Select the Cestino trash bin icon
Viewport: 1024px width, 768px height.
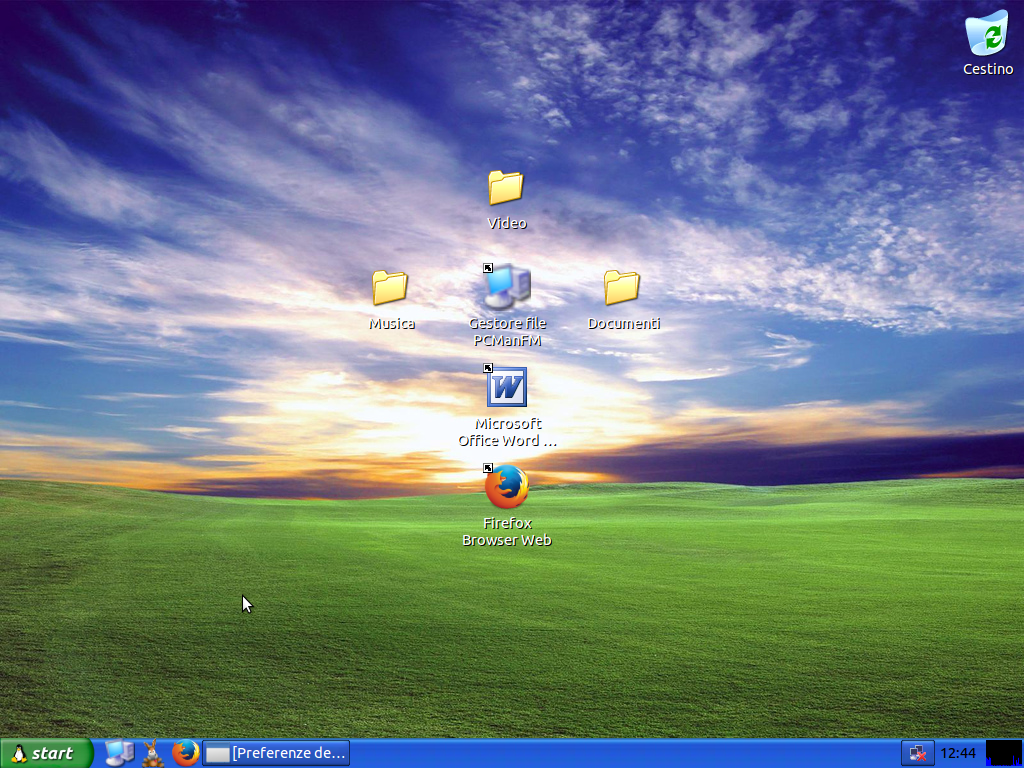pyautogui.click(x=987, y=34)
